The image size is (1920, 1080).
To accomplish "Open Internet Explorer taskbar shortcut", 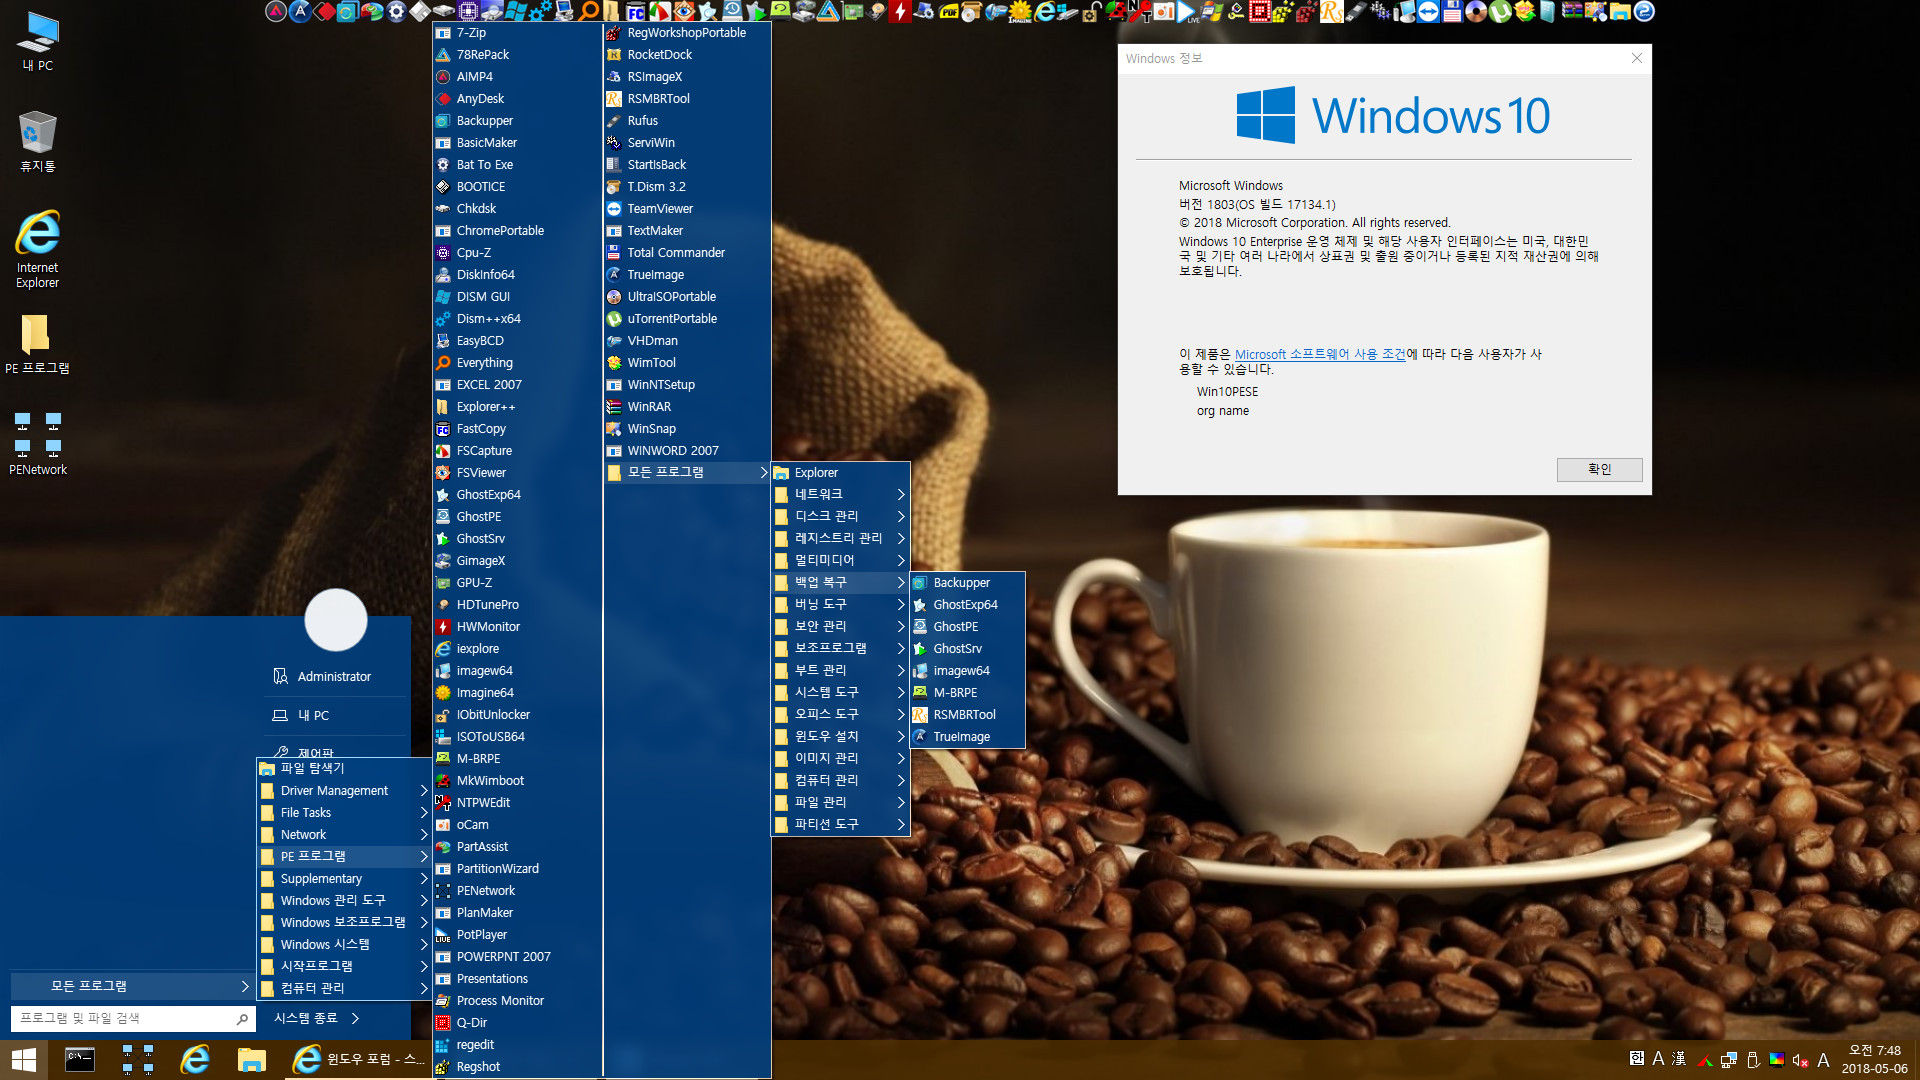I will (195, 1060).
